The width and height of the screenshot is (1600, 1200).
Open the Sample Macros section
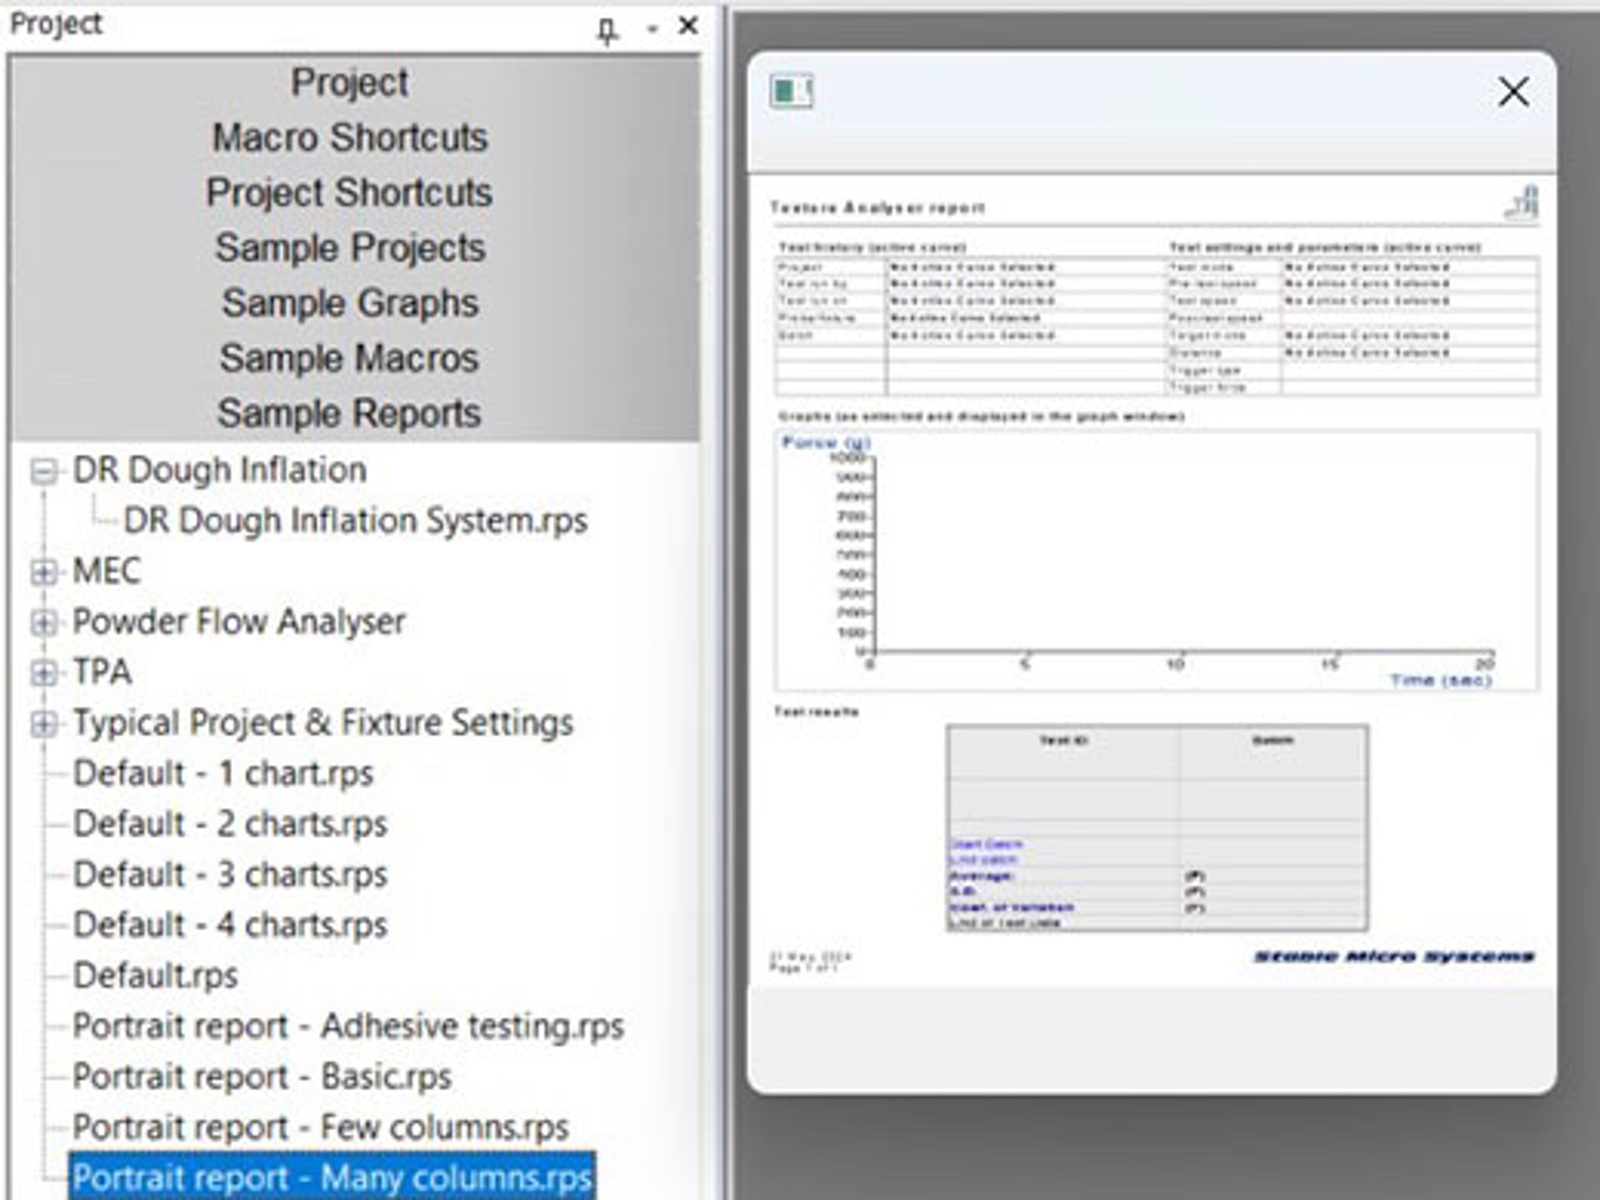[350, 357]
